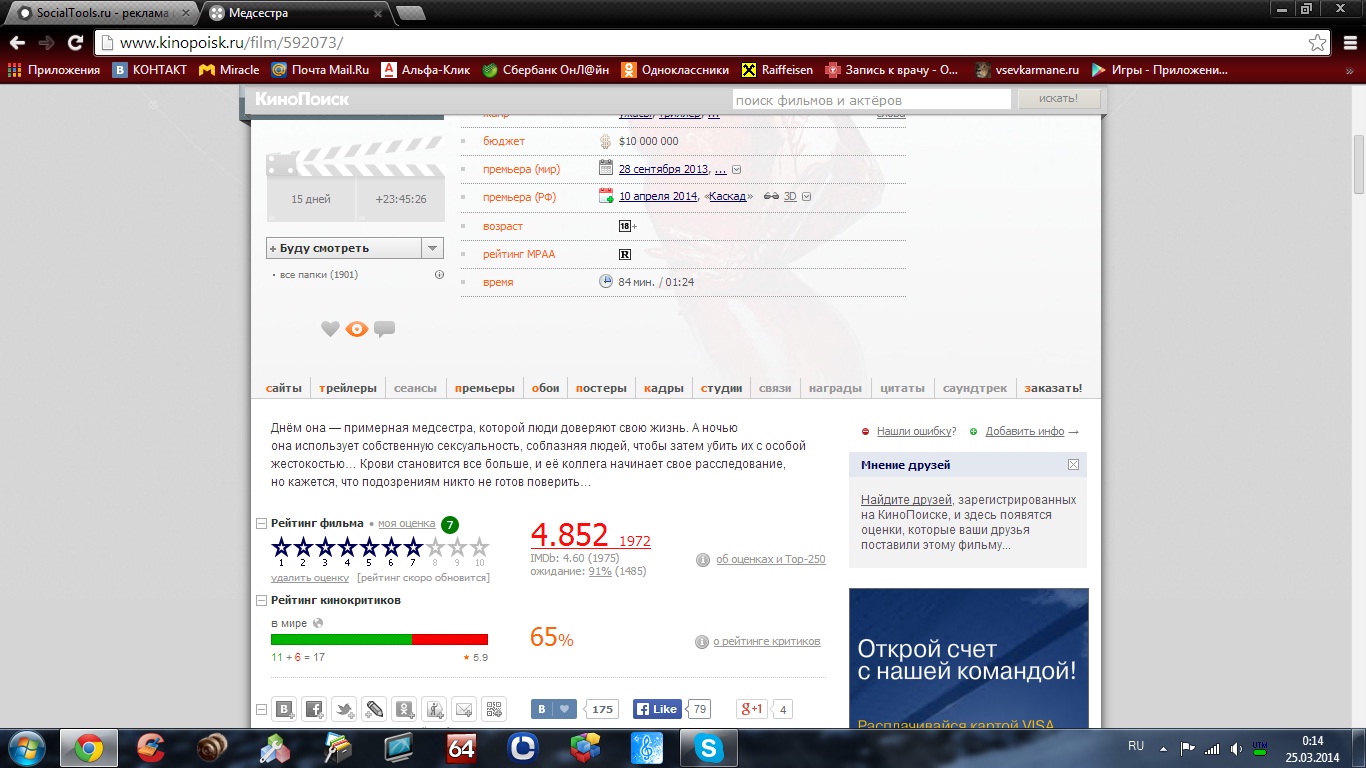1366x768 pixels.
Task: Collapse the Рейтинг кинокритиков section
Action: (x=261, y=601)
